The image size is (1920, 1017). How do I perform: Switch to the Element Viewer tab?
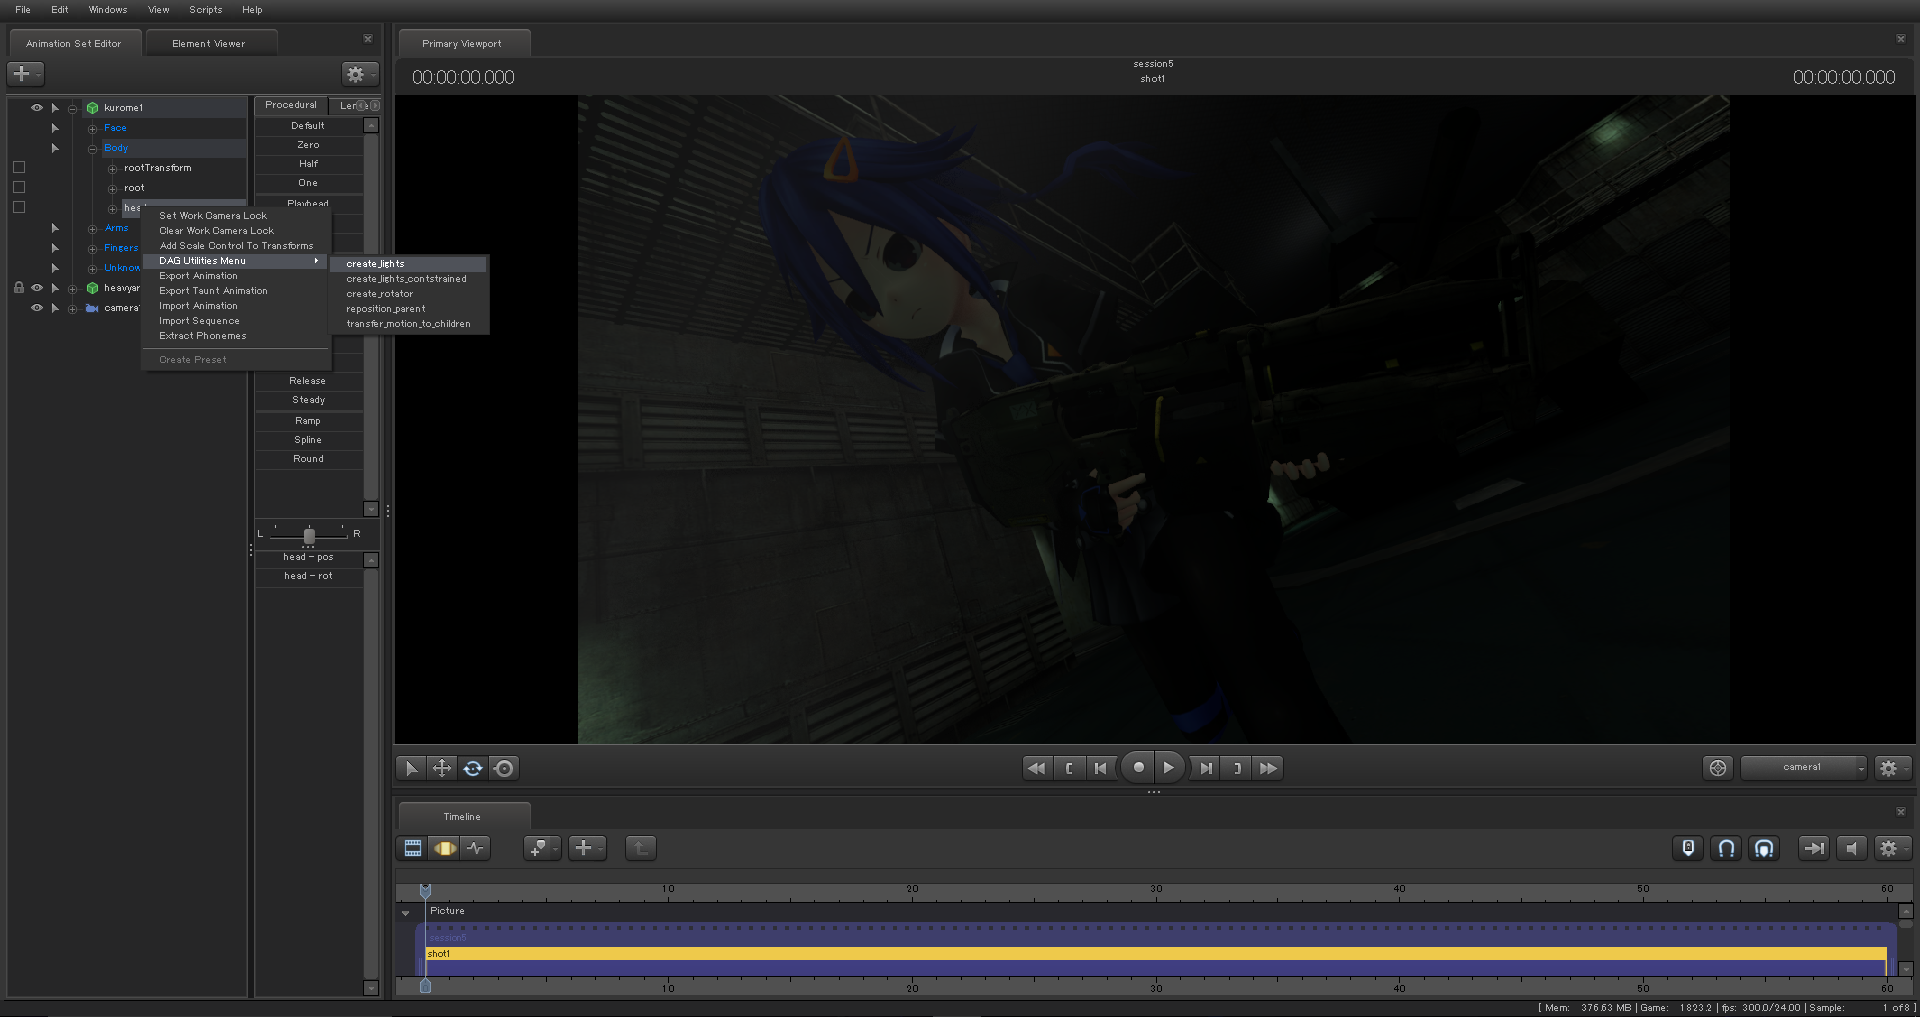[x=209, y=43]
